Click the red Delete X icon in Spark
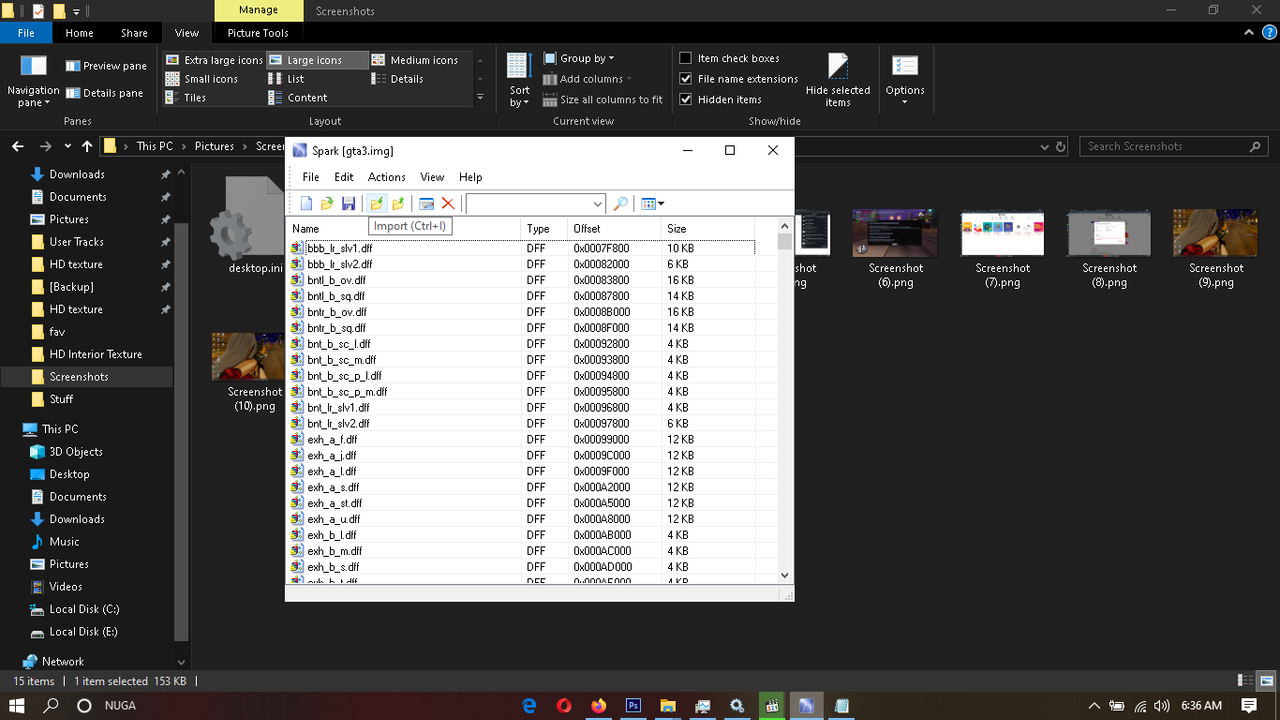The width and height of the screenshot is (1280, 720). pos(448,204)
